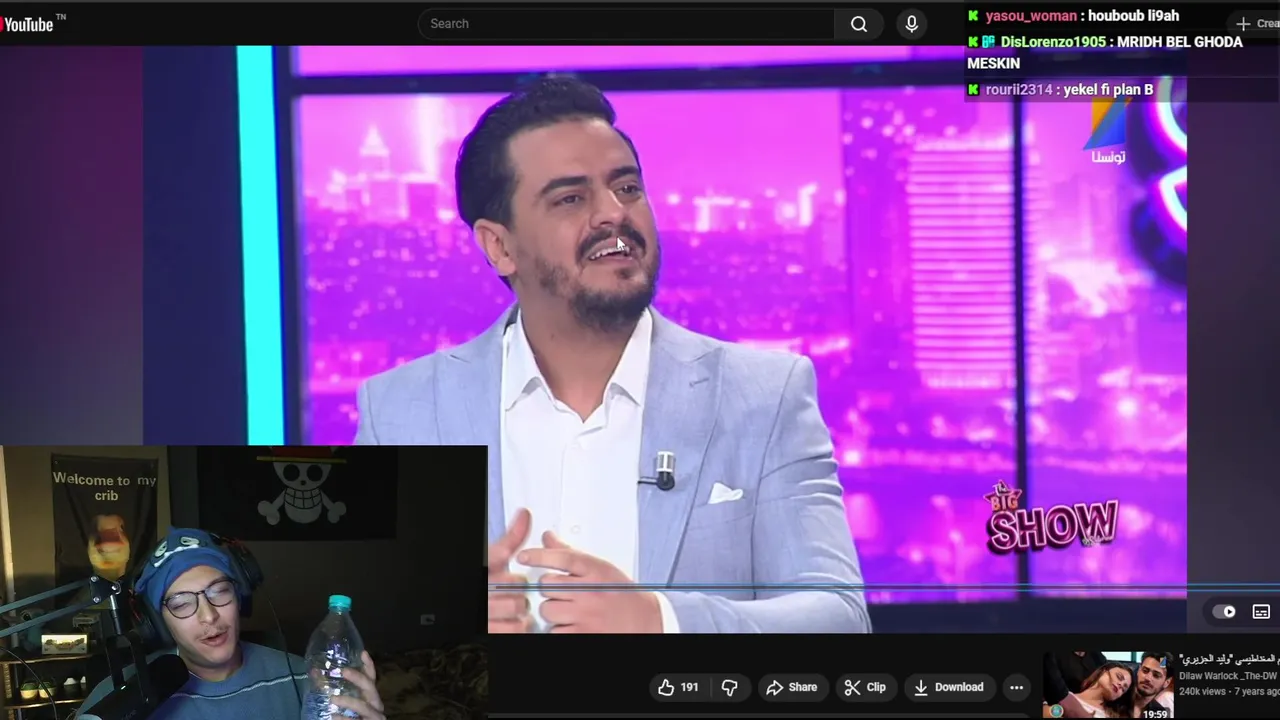Like the video with thumbs-up icon

(x=677, y=687)
